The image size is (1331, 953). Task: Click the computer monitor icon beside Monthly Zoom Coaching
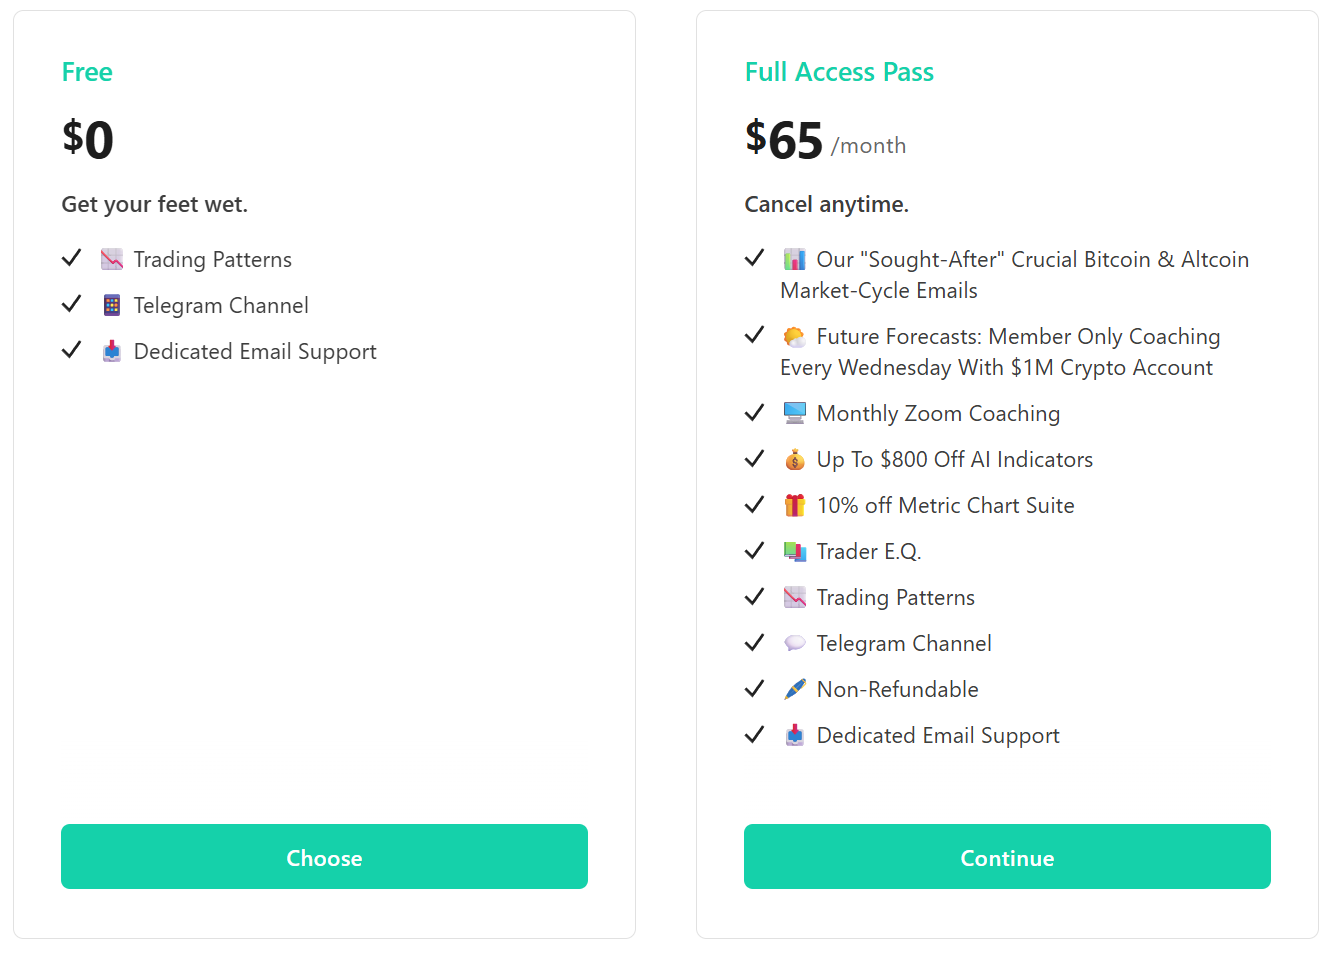pyautogui.click(x=795, y=414)
